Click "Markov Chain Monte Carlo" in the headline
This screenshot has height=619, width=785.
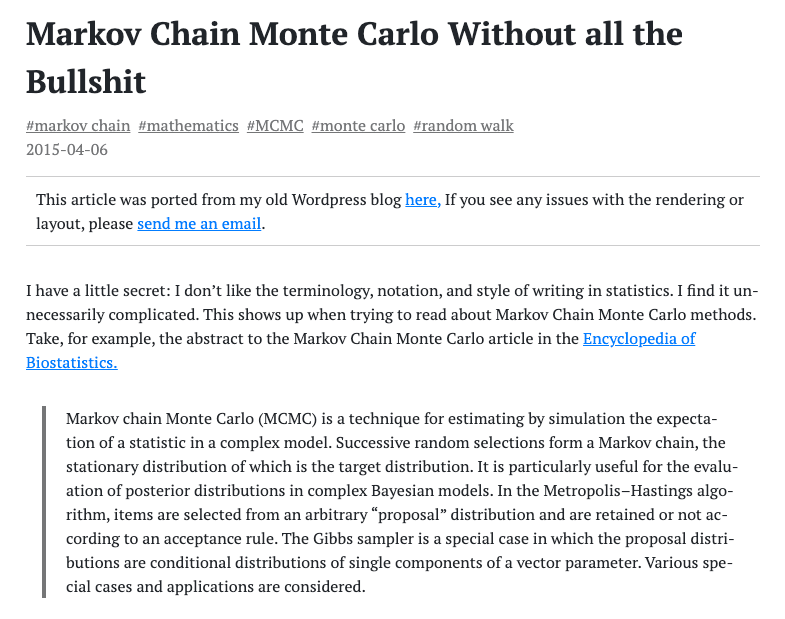tap(231, 34)
